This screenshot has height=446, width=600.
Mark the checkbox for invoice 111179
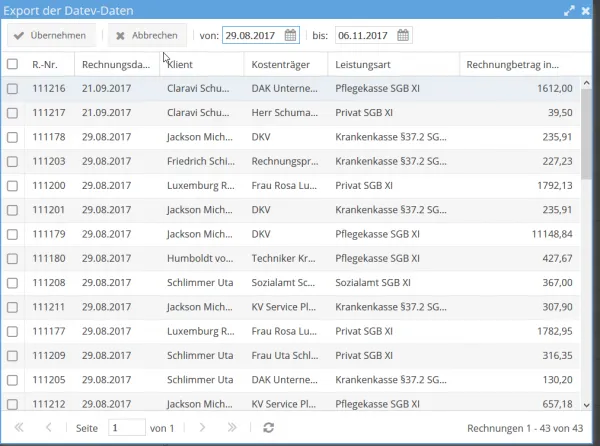[12, 234]
